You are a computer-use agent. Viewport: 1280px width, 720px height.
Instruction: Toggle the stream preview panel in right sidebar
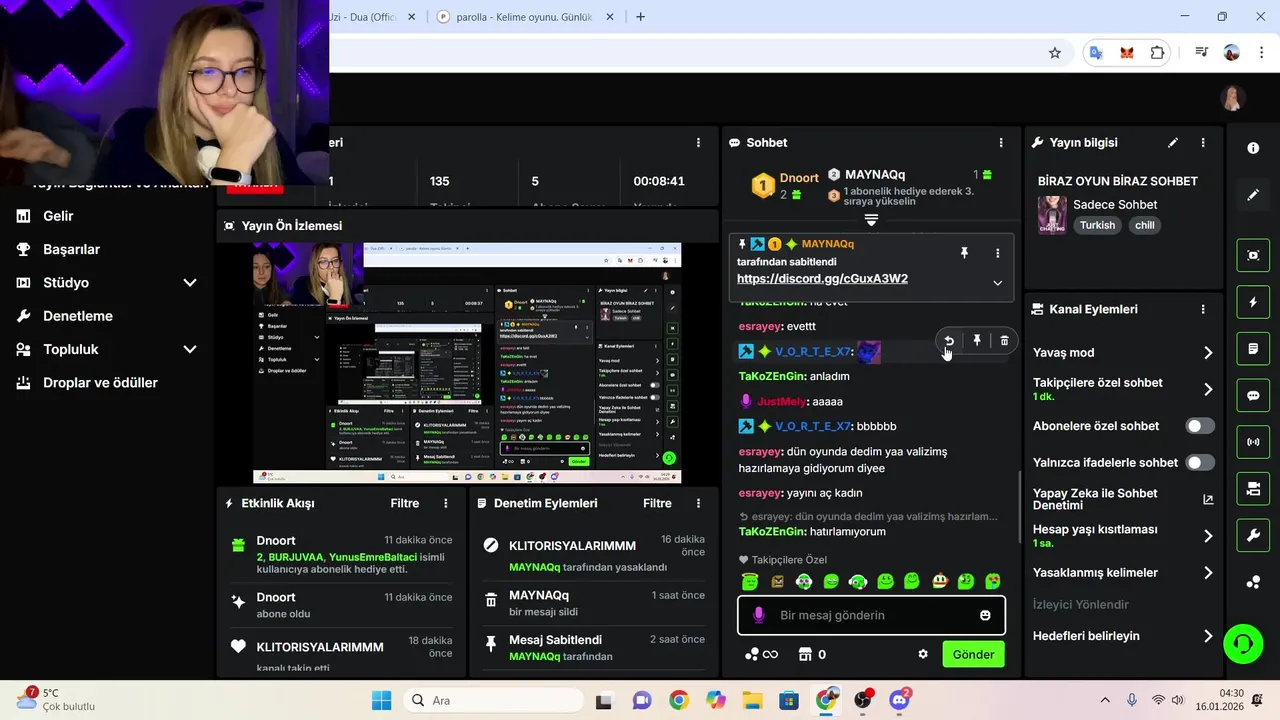click(1253, 255)
